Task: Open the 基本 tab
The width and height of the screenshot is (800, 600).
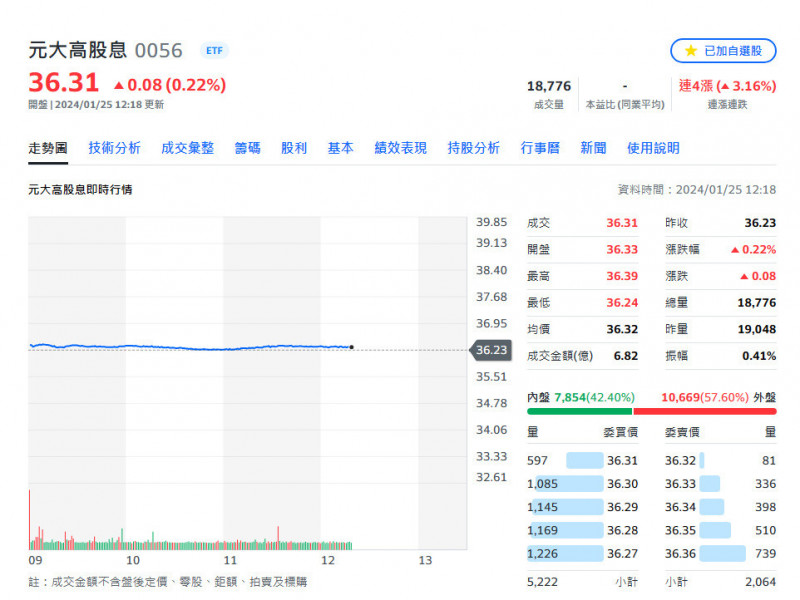Action: (340, 148)
